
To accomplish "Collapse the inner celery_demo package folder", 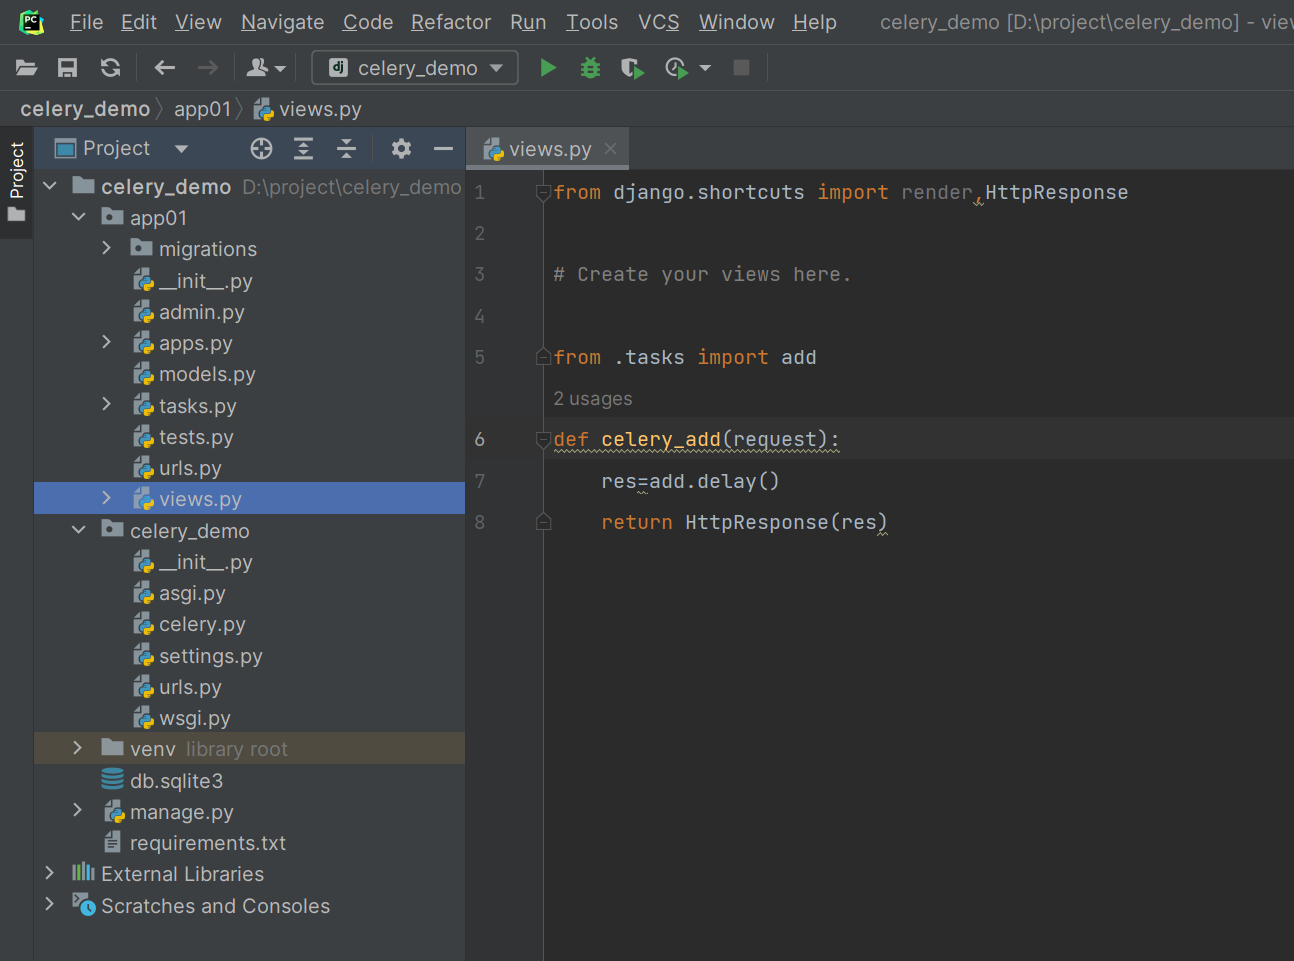I will [x=79, y=530].
